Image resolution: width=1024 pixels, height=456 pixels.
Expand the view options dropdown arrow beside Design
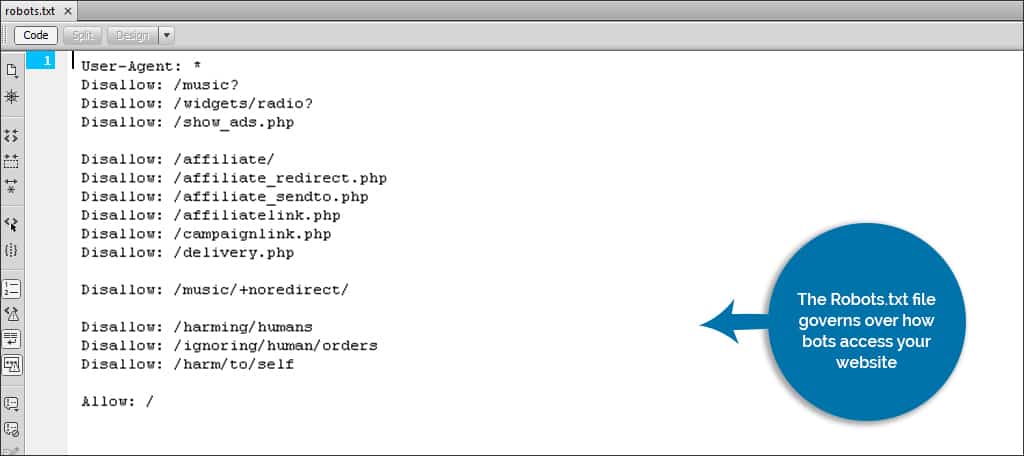[x=167, y=35]
